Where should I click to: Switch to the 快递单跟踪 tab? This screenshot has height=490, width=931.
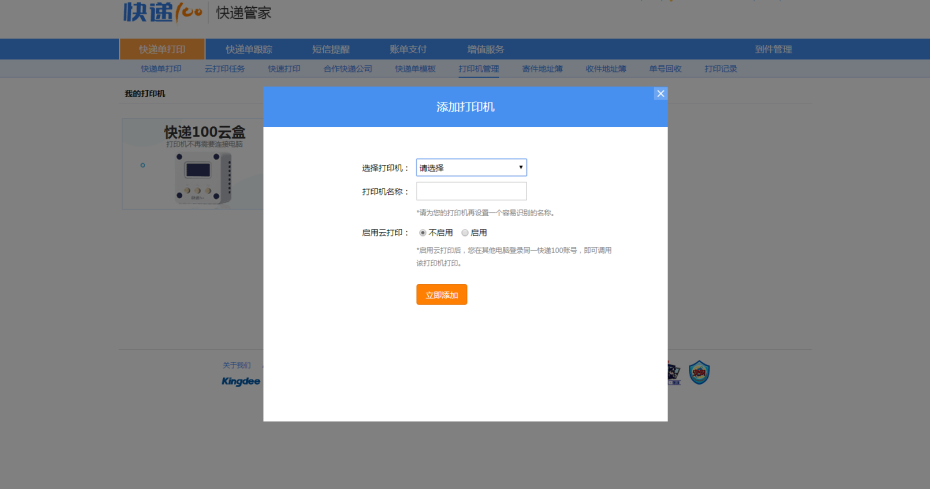tap(249, 49)
